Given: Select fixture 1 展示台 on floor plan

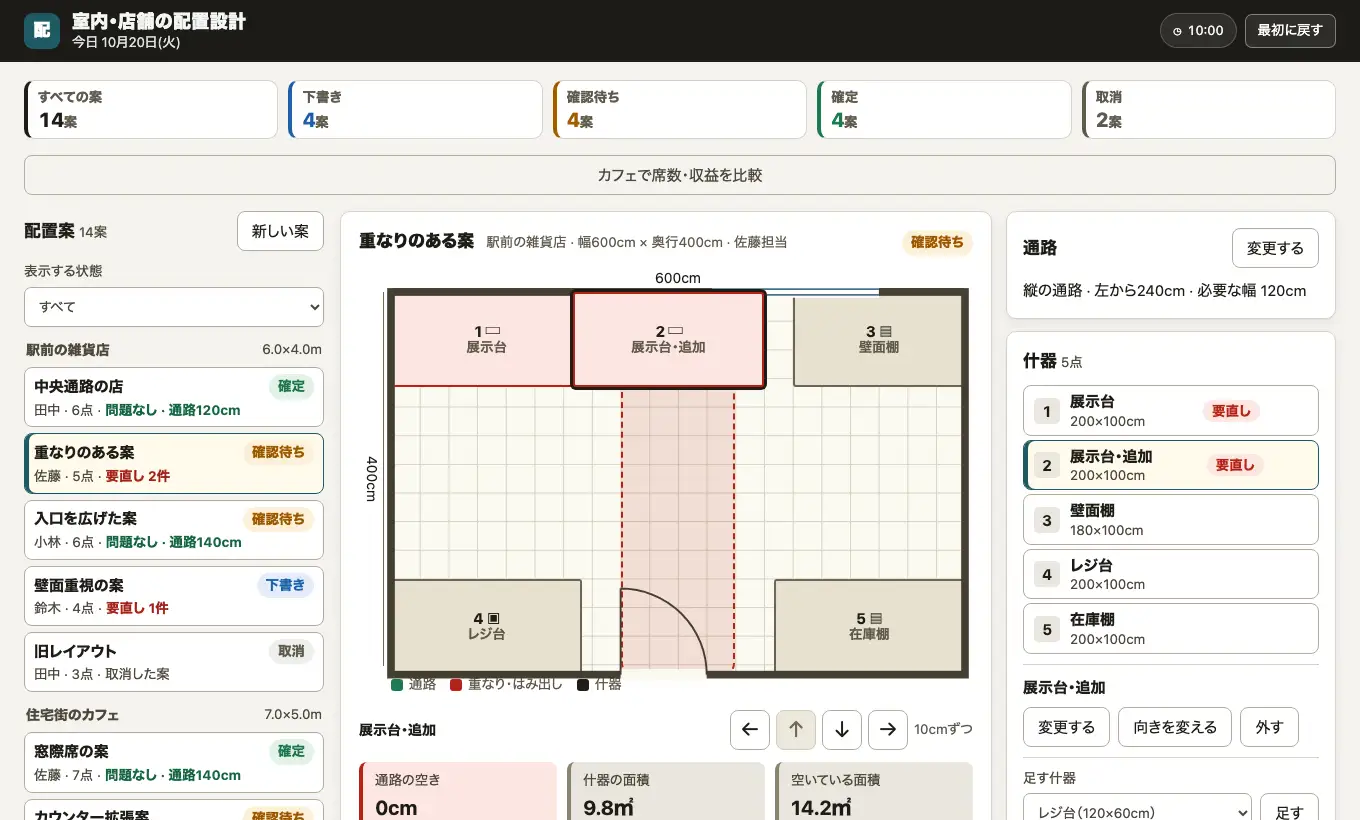Looking at the screenshot, I should [x=483, y=340].
